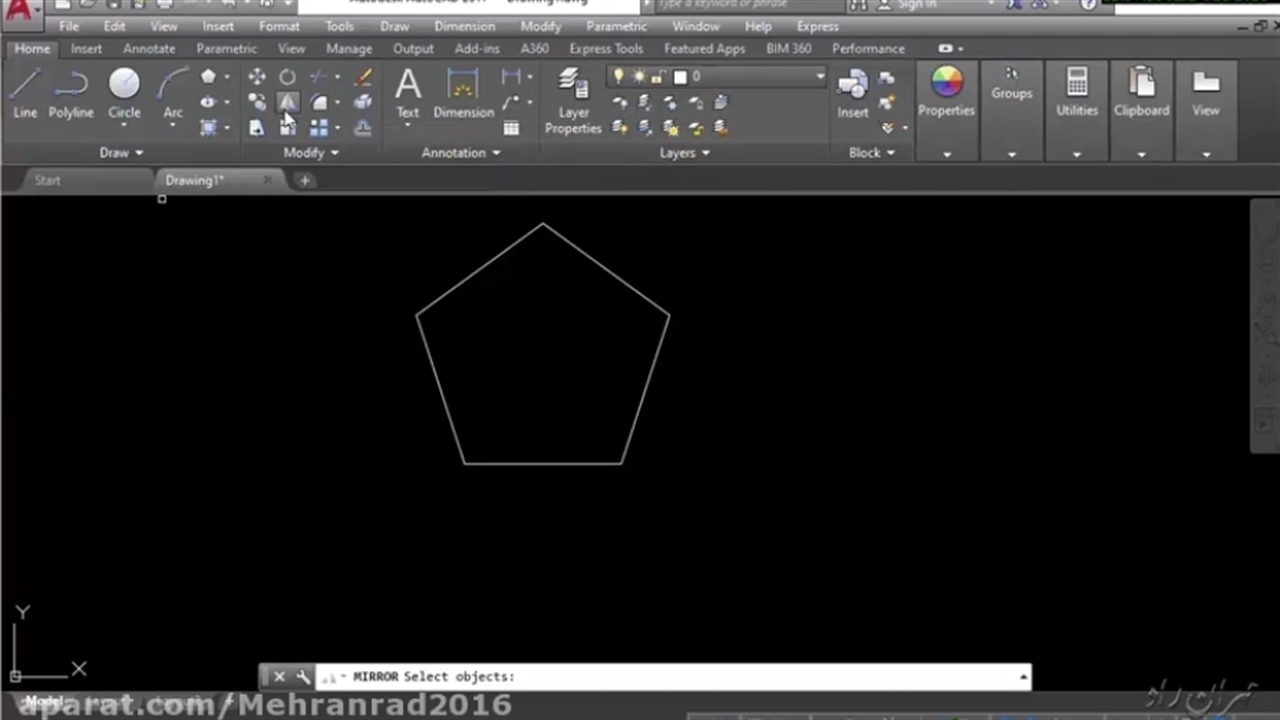Image resolution: width=1280 pixels, height=720 pixels.
Task: Select the Polyline tool
Action: pos(70,92)
